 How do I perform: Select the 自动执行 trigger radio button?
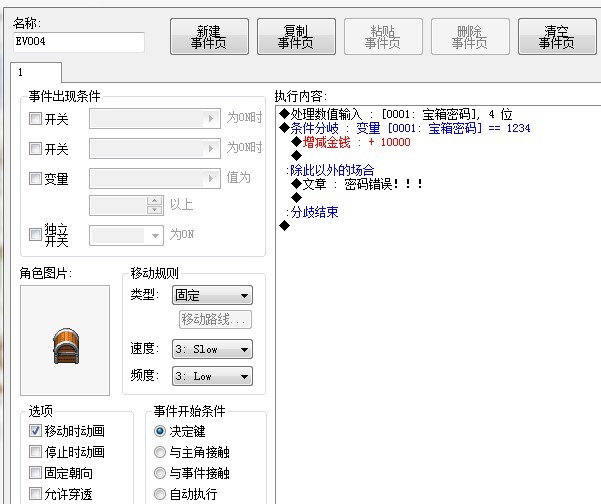[159, 494]
